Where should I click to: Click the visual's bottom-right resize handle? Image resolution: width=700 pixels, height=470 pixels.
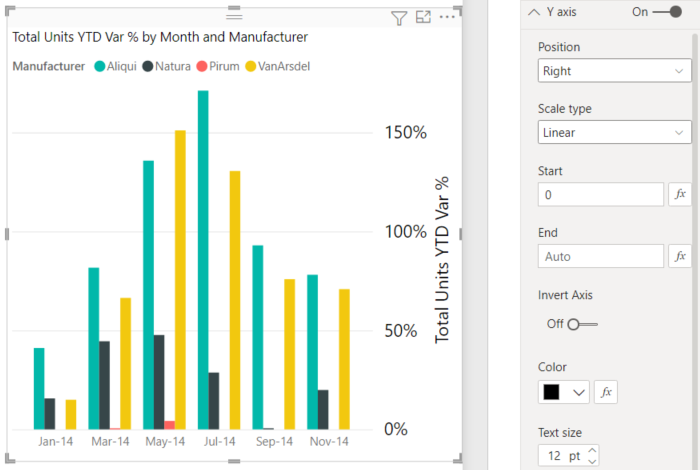458,459
